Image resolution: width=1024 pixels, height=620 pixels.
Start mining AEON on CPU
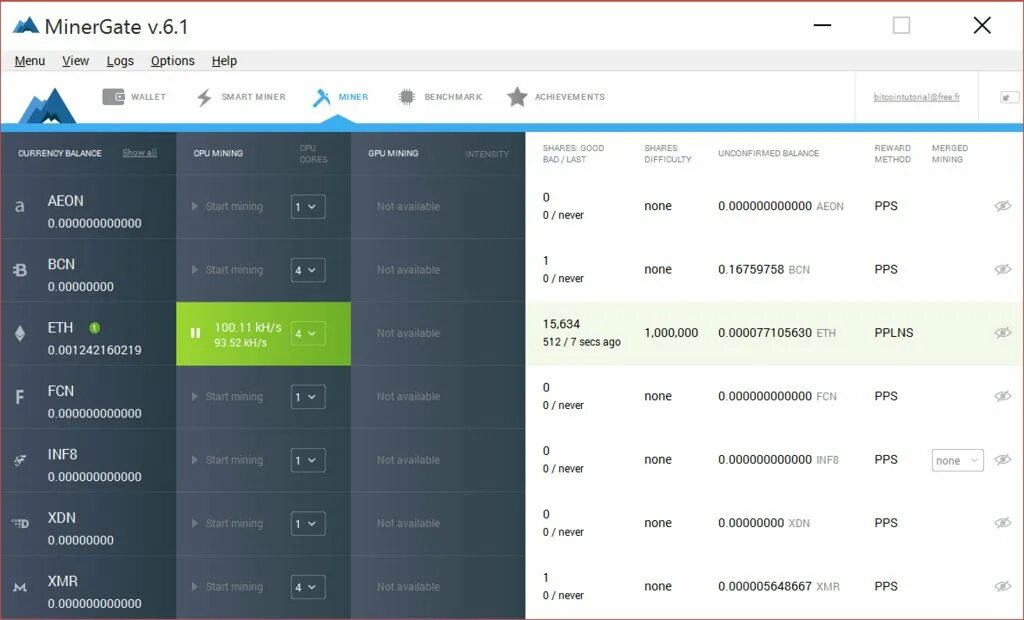pos(227,206)
